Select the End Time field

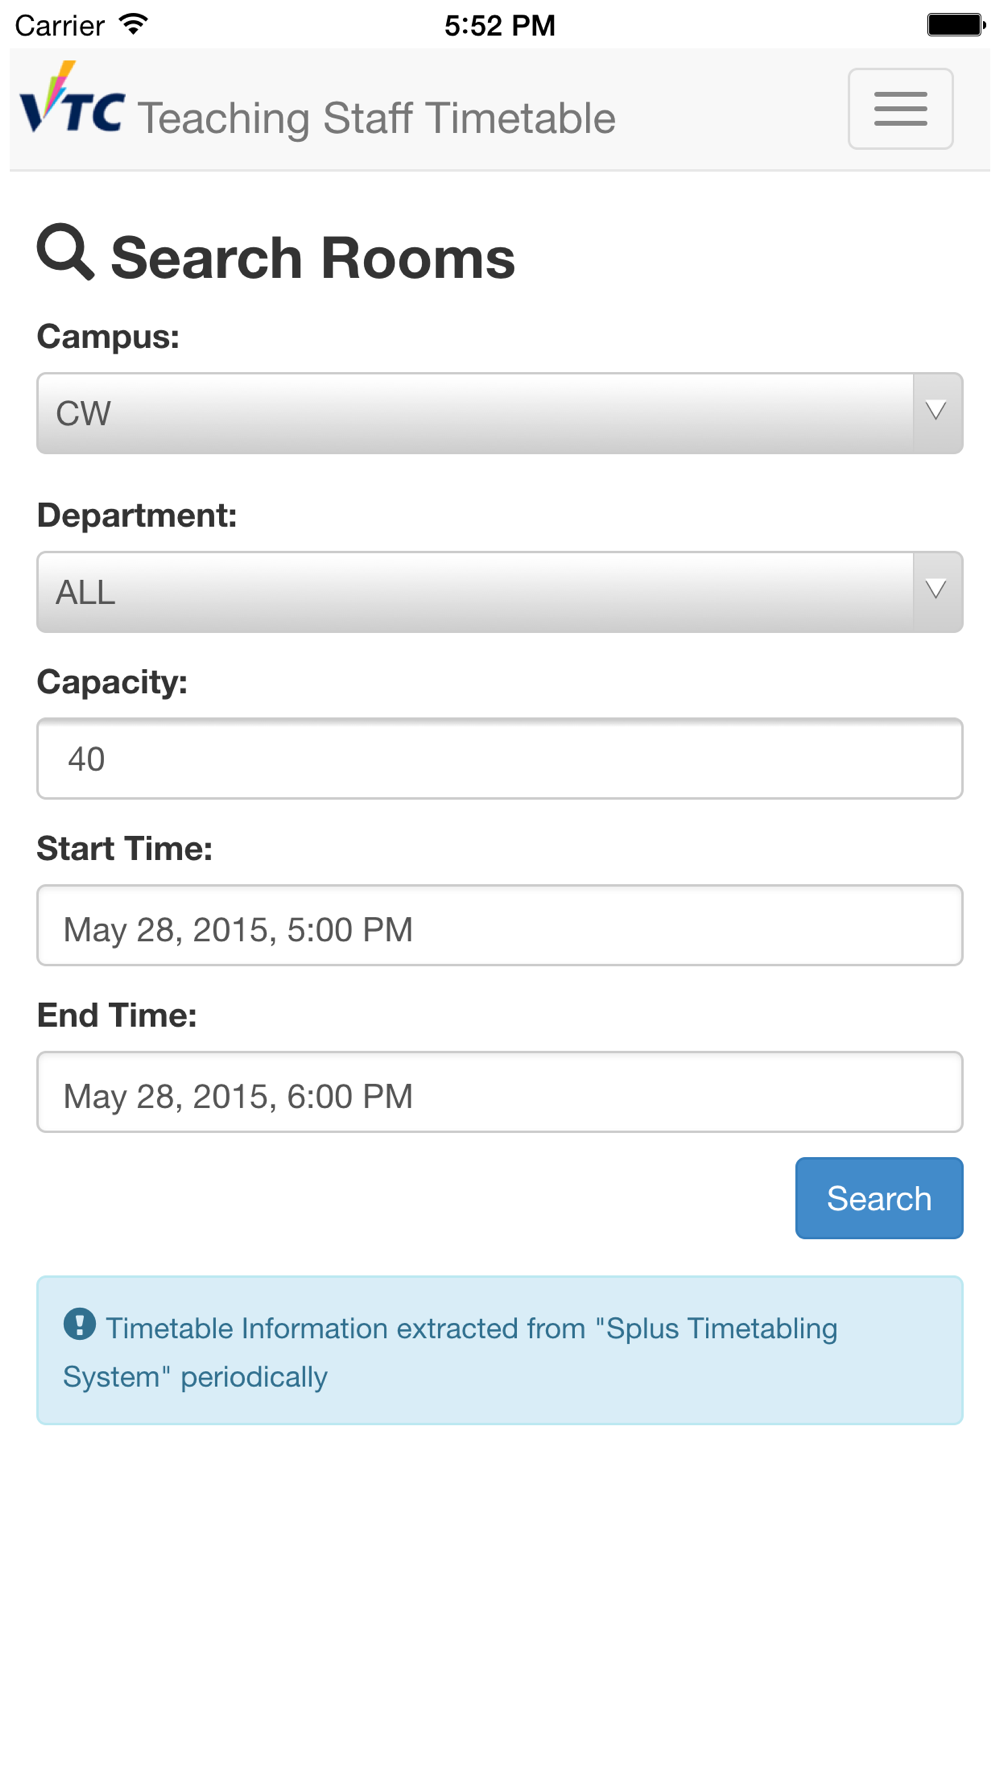point(499,1092)
